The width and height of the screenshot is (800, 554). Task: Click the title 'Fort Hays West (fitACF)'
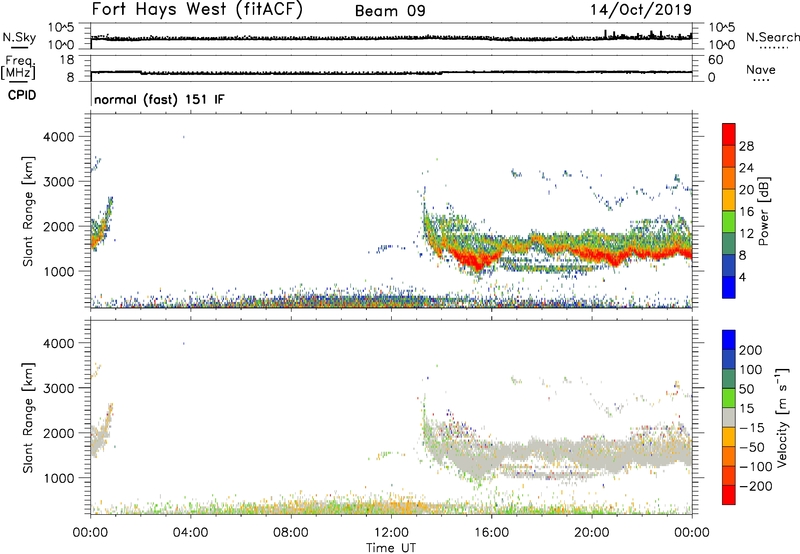point(197,10)
